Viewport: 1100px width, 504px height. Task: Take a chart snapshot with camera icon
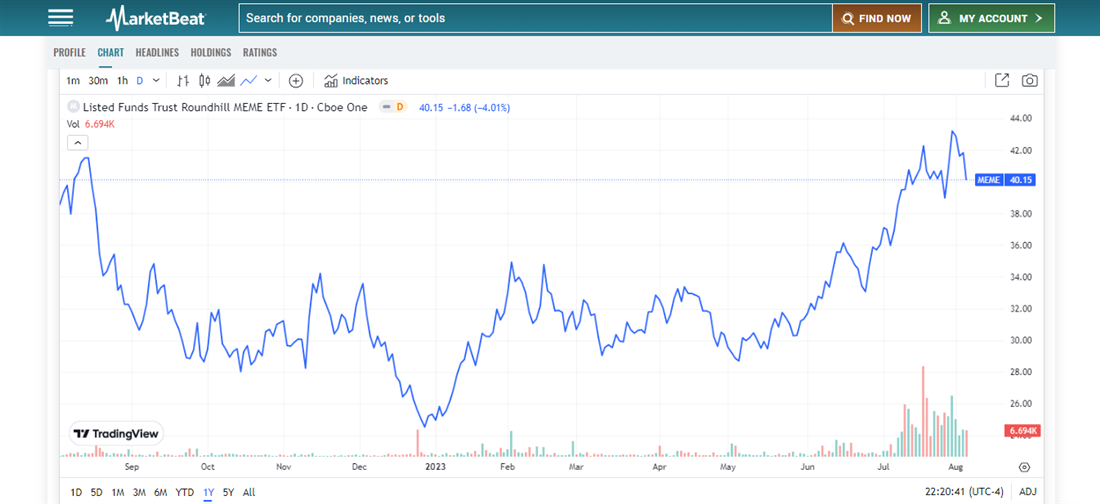point(1029,81)
